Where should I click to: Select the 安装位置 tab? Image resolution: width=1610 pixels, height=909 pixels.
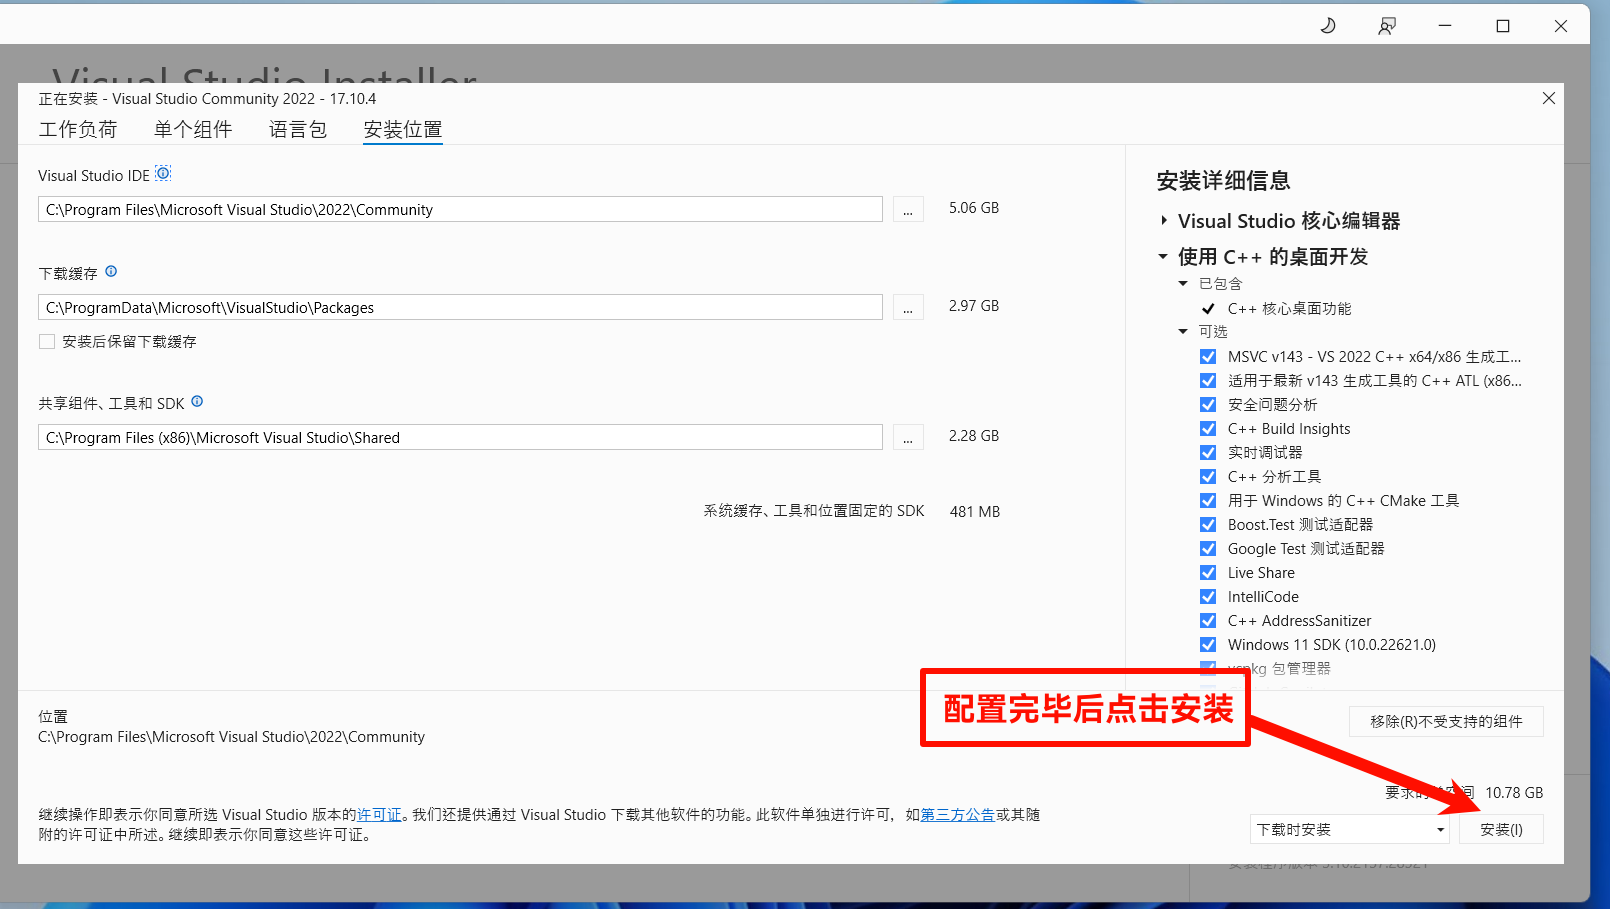403,130
